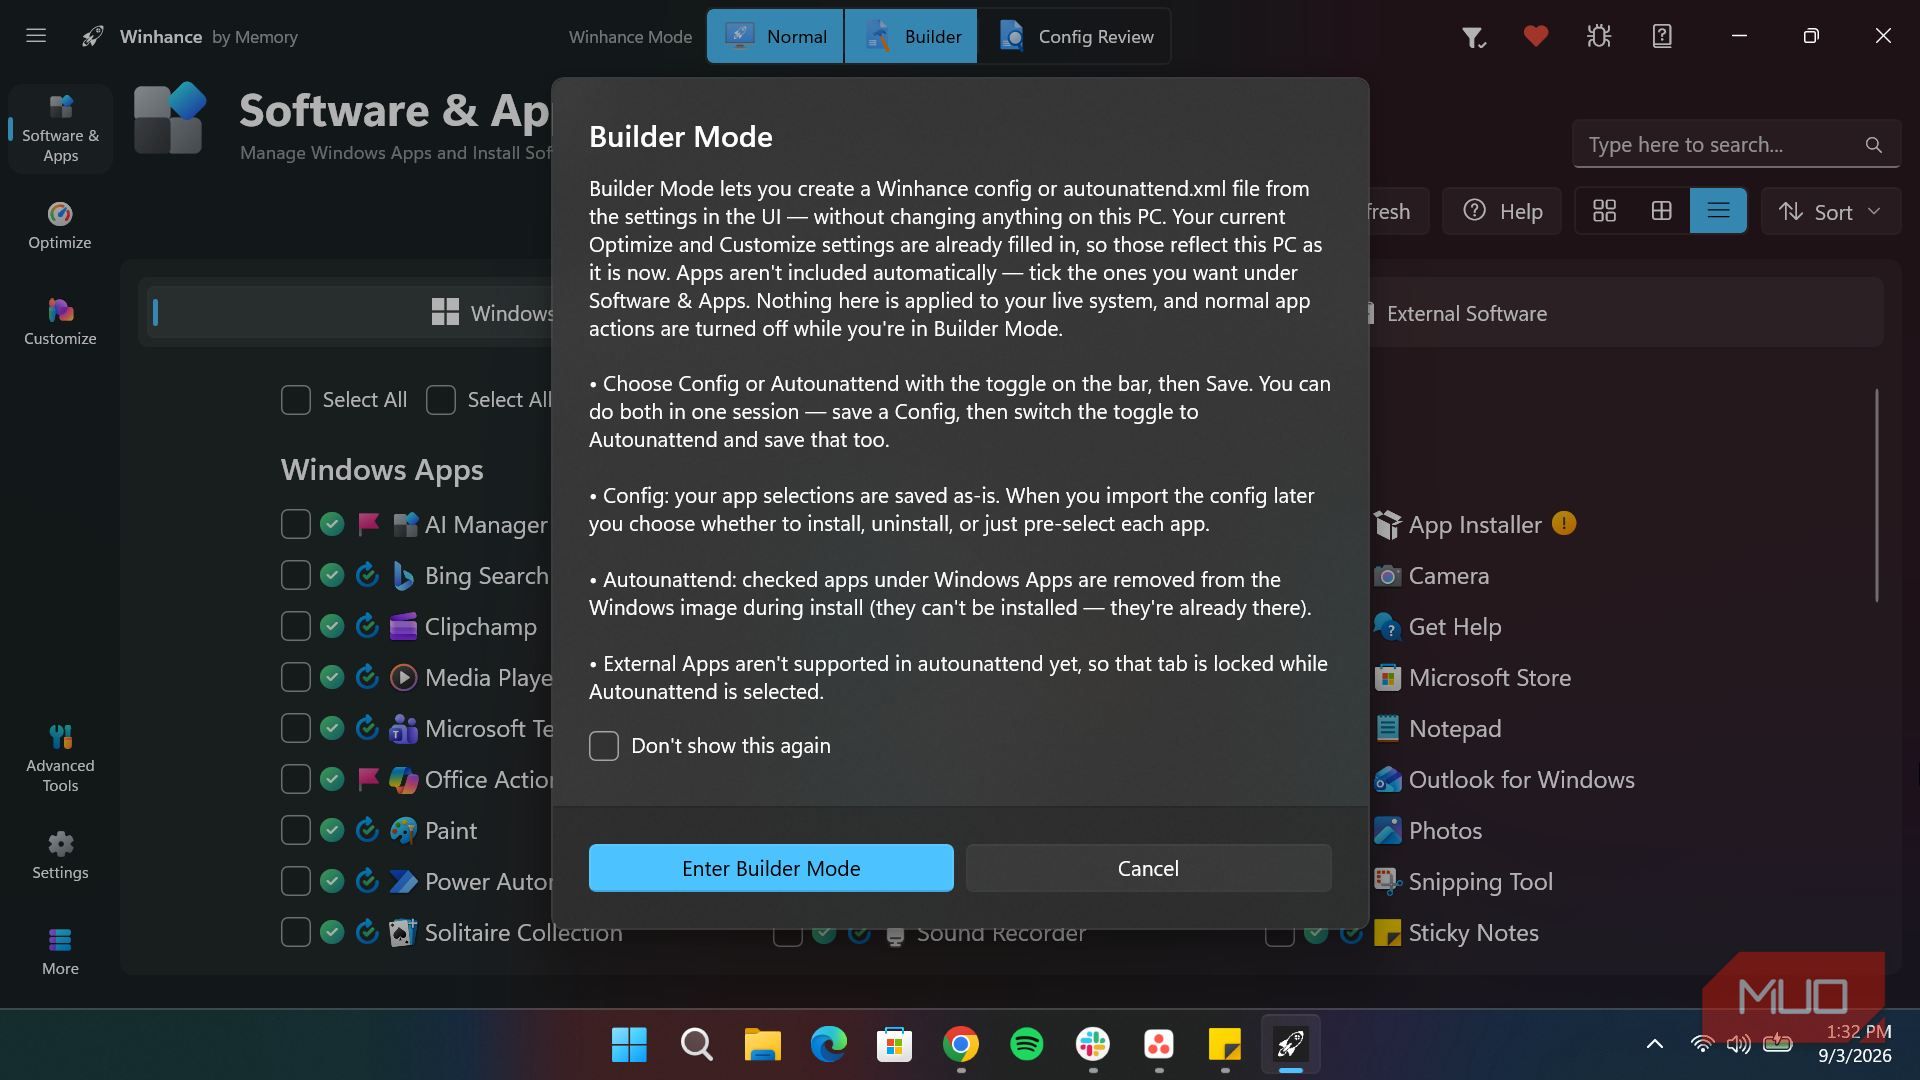The height and width of the screenshot is (1080, 1920).
Task: Open Winhance Settings from the sidebar
Action: pos(60,856)
